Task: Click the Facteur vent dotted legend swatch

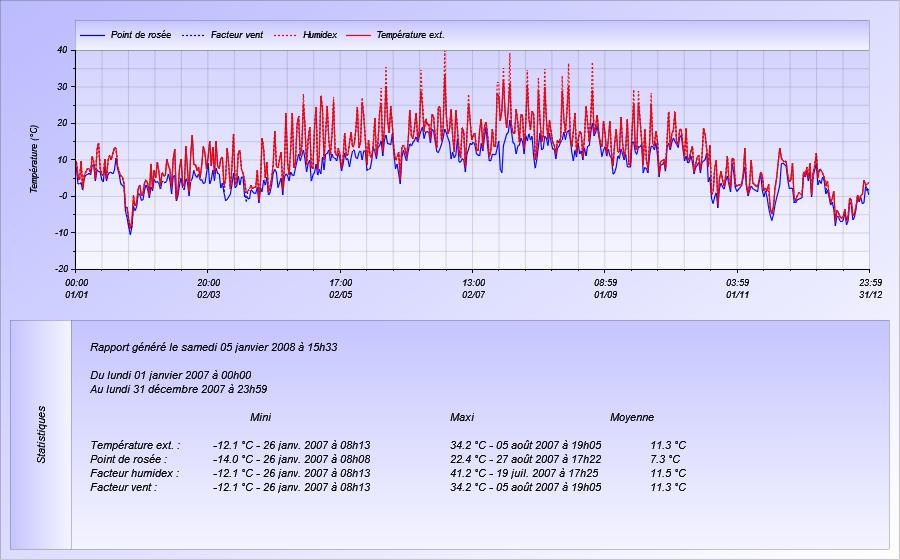Action: point(193,35)
